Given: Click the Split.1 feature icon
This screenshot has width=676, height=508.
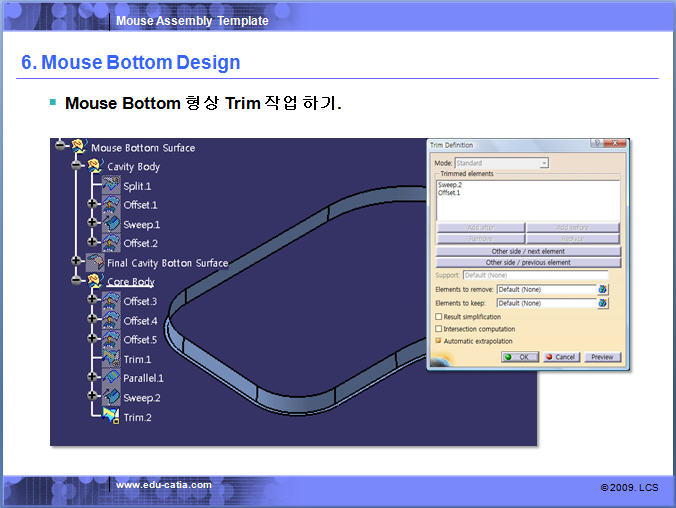Looking at the screenshot, I should pyautogui.click(x=111, y=186).
